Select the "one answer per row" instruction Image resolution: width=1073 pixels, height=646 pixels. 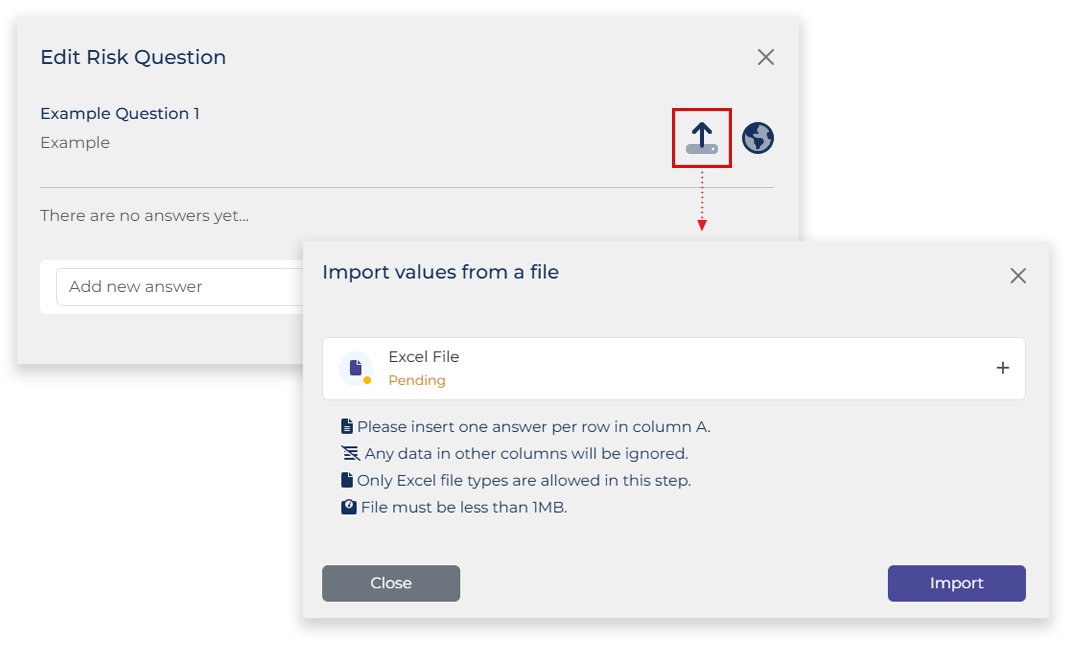coord(534,427)
